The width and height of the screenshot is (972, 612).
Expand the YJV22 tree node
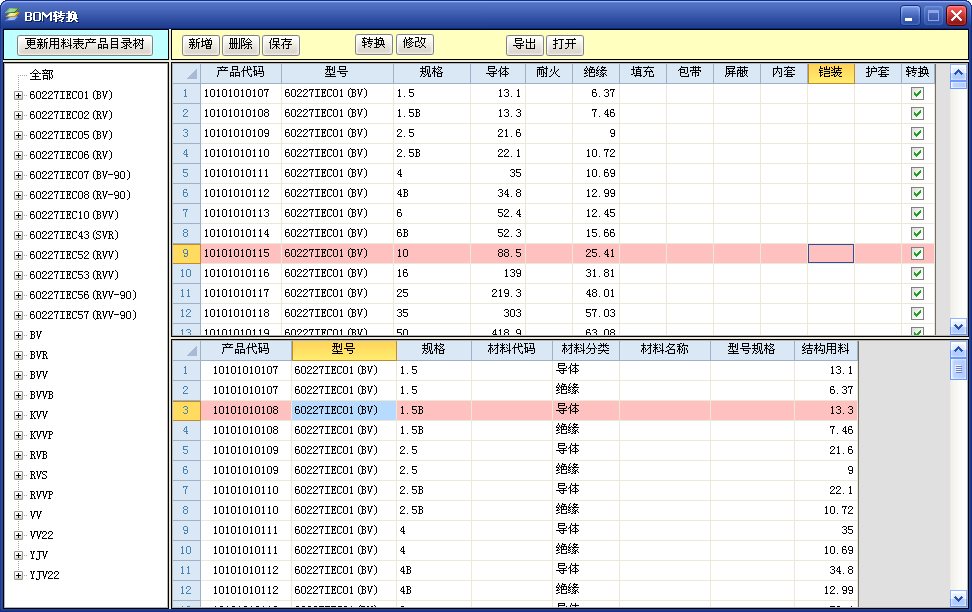tap(19, 575)
